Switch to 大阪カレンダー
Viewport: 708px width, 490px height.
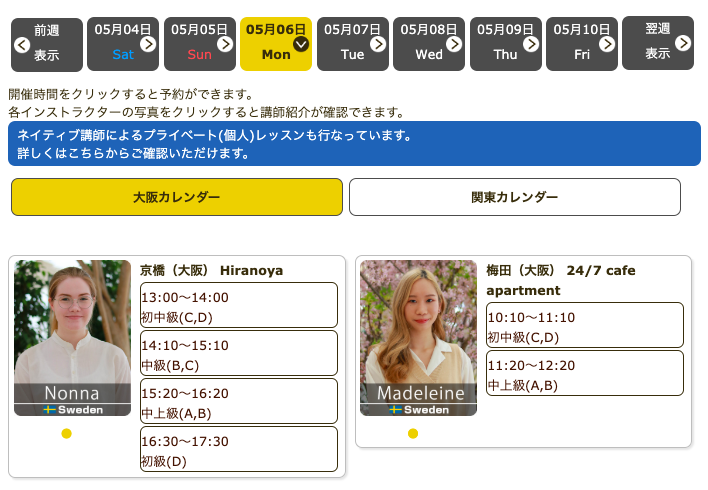(x=177, y=197)
